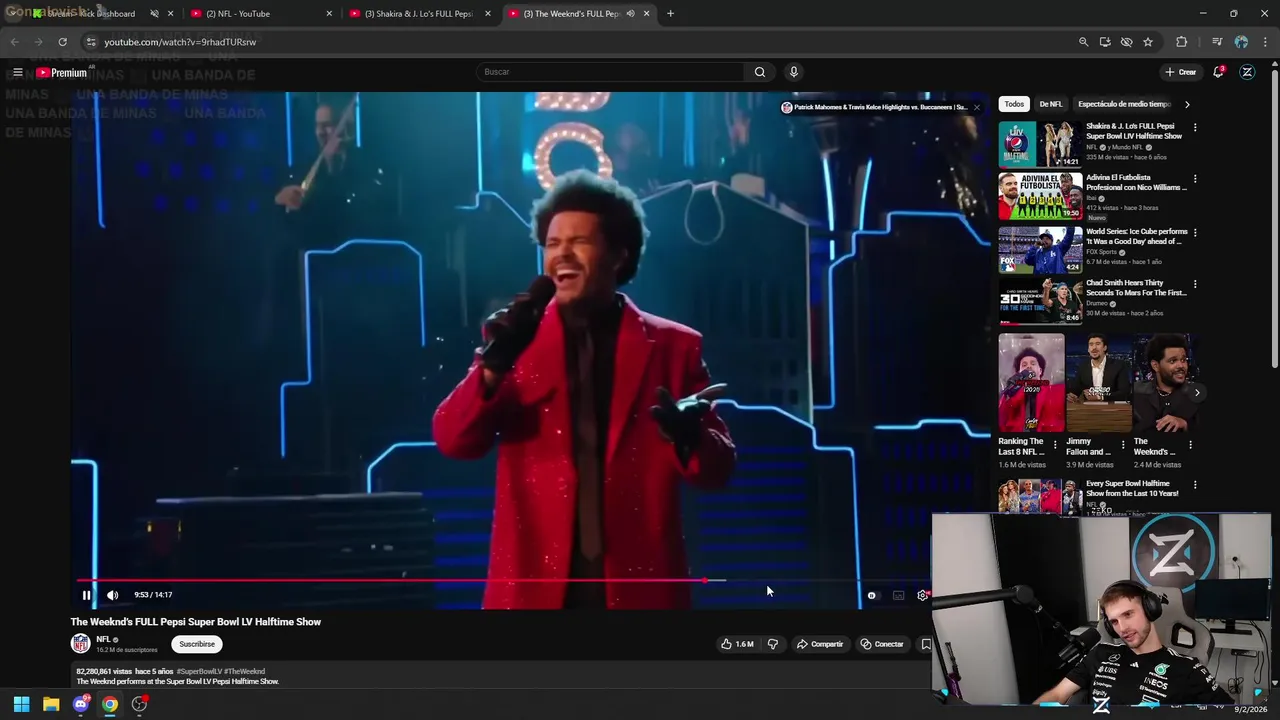The width and height of the screenshot is (1280, 720).
Task: Open the #SuperBowlLV hashtag link
Action: (199, 672)
